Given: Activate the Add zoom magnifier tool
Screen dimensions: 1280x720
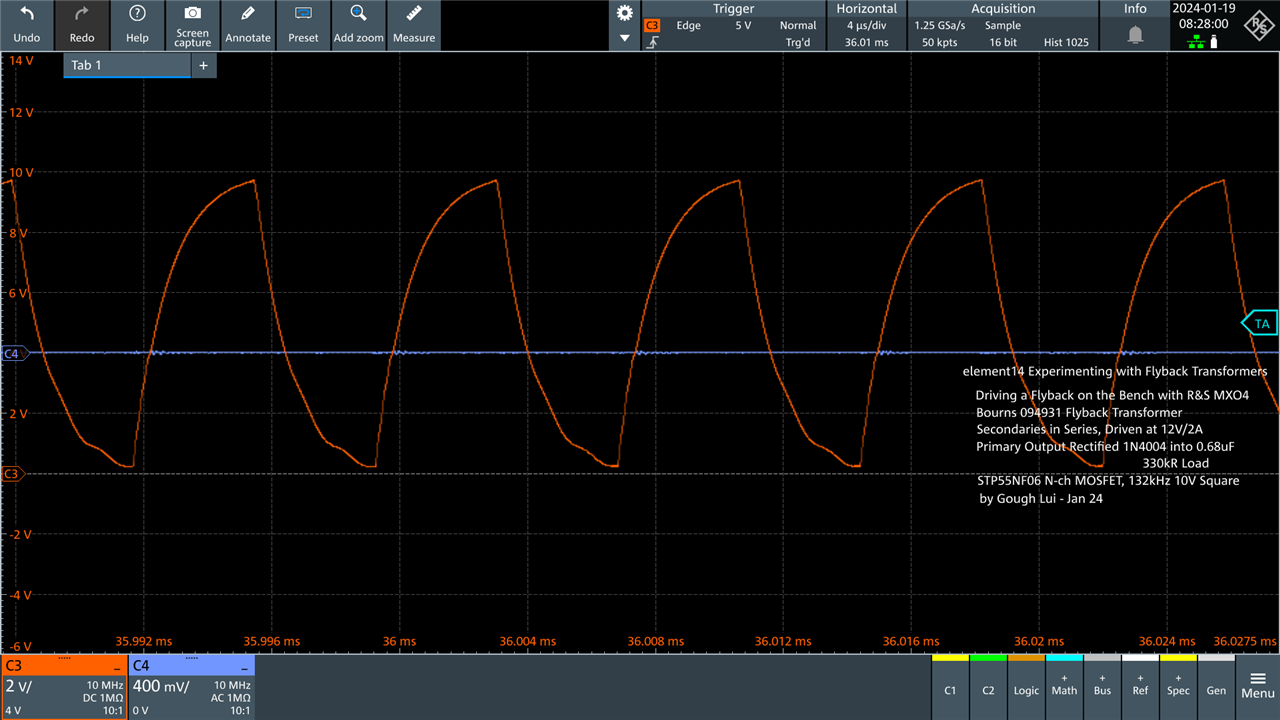Looking at the screenshot, I should tap(358, 25).
